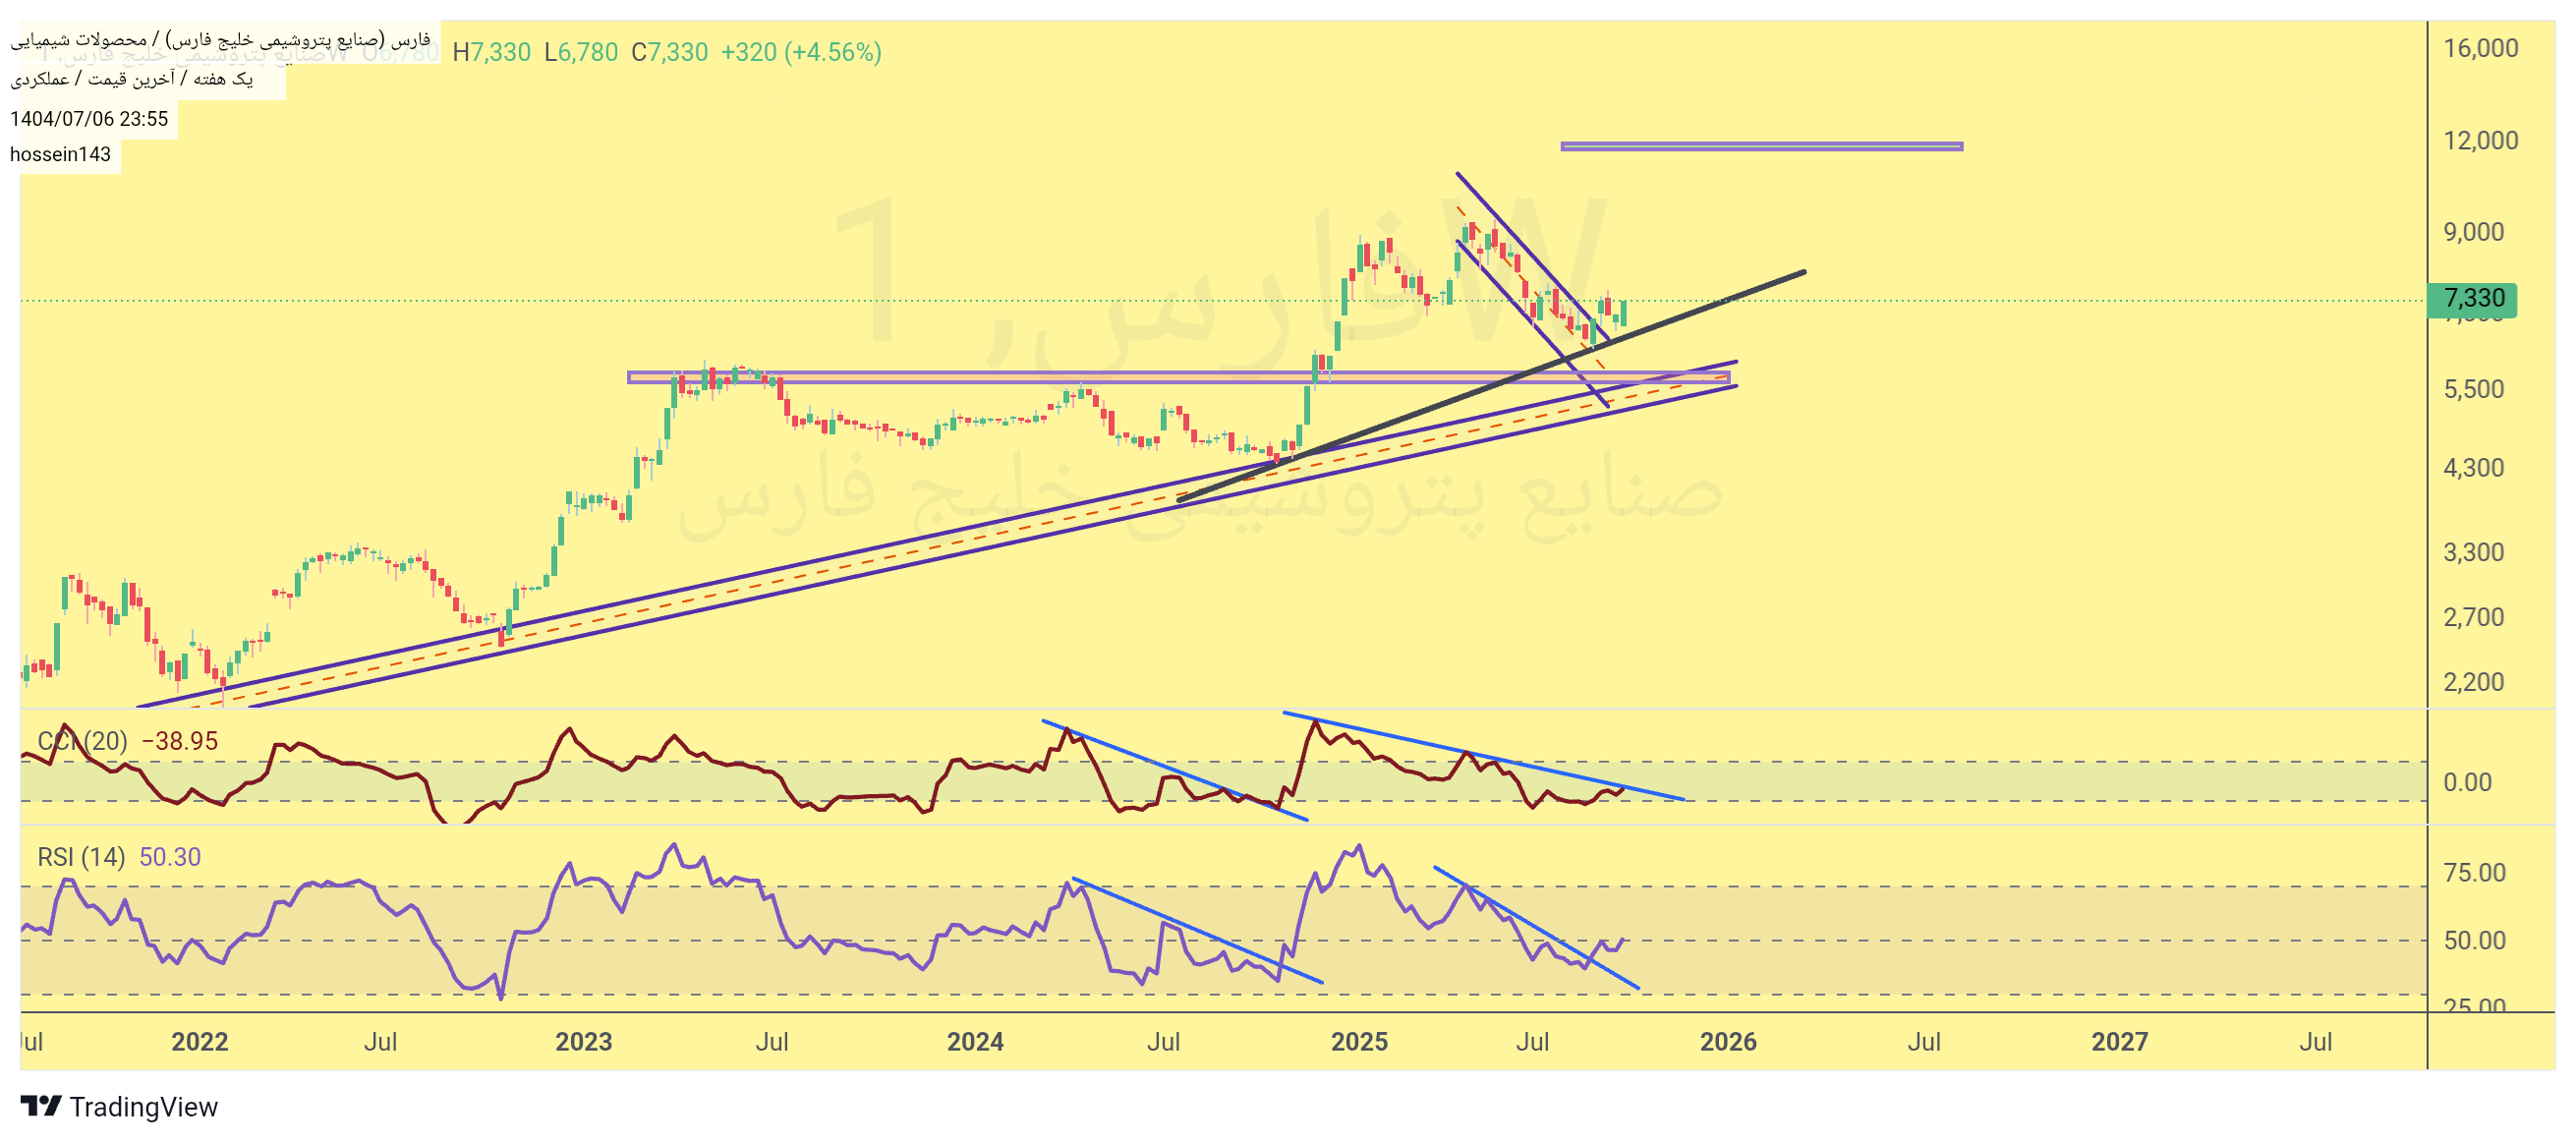
Task: Click the CCI 0.00 scale label
Action: coord(2467,783)
